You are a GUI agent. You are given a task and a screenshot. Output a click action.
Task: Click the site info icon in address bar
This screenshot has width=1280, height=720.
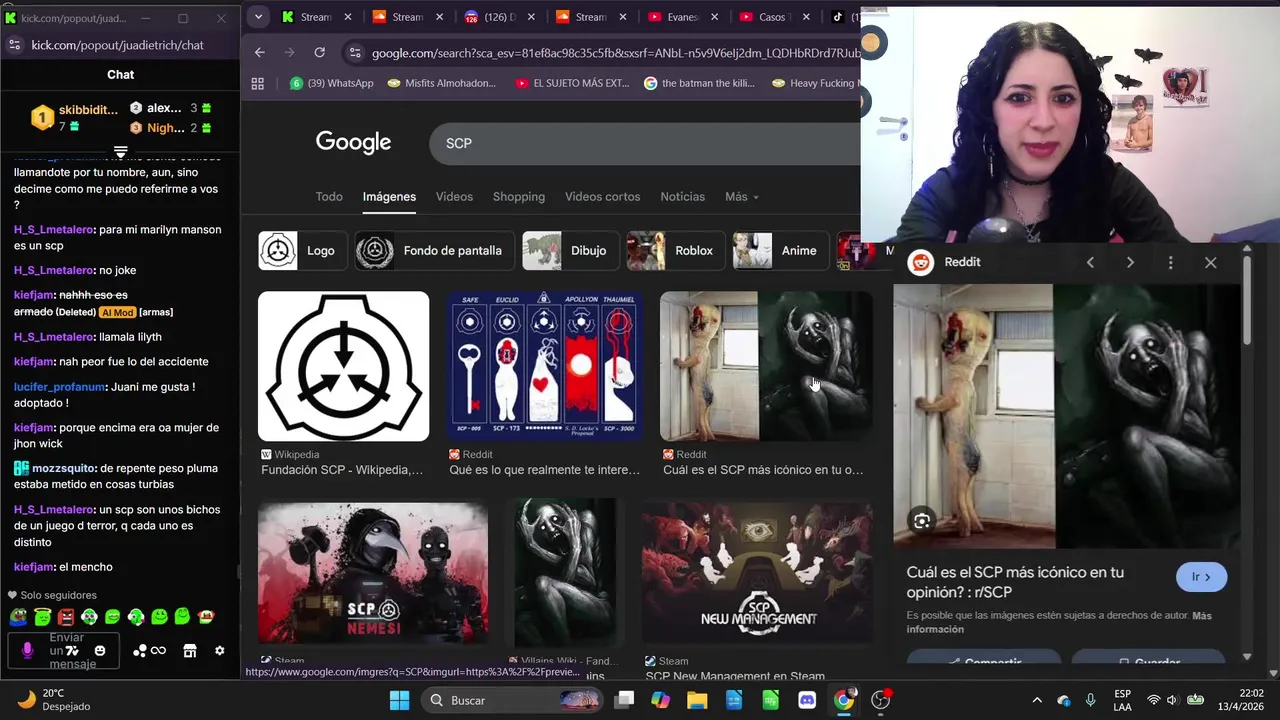(x=353, y=53)
